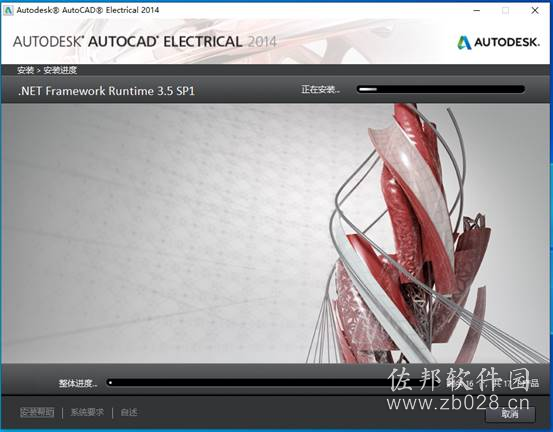Click the AutoCAD Electrical title bar icon

point(8,10)
